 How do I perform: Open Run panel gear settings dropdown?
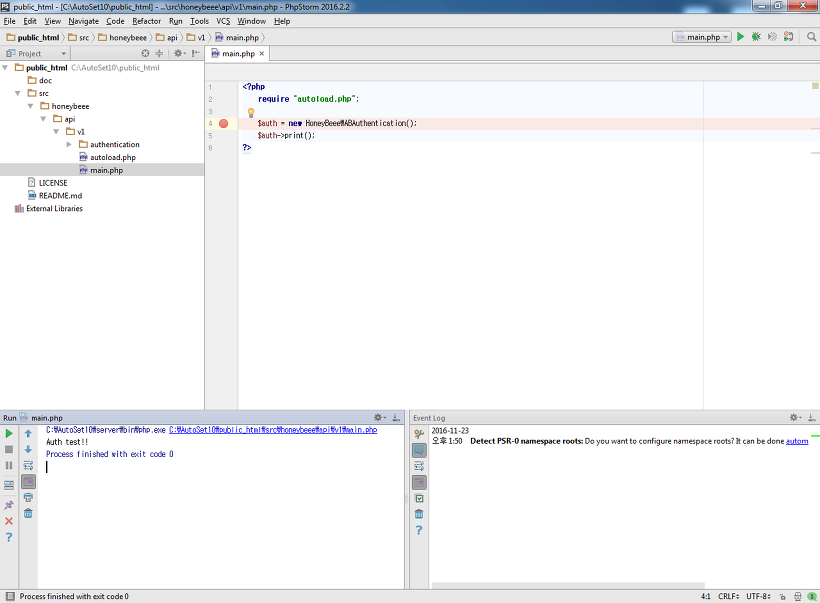coord(380,417)
